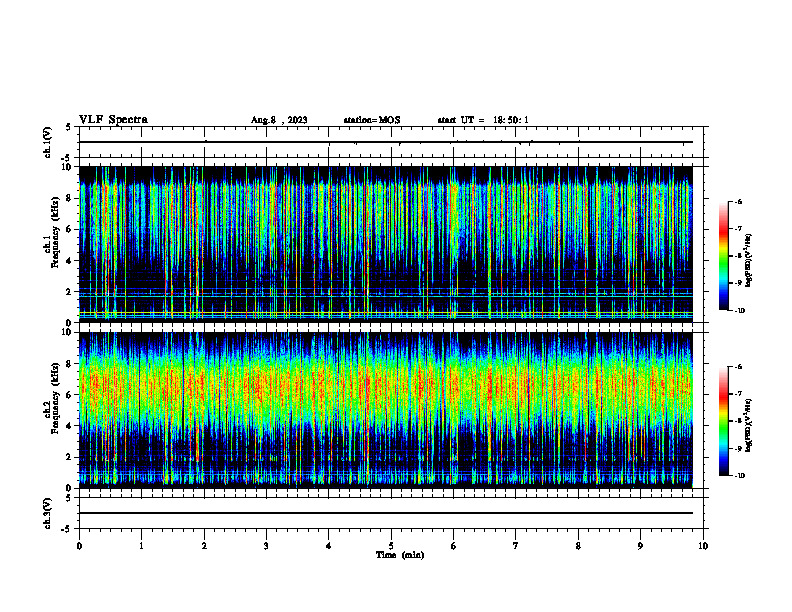Select the "Aug. 8, 2023" date text
Screen dimensions: 792x612
[279, 120]
